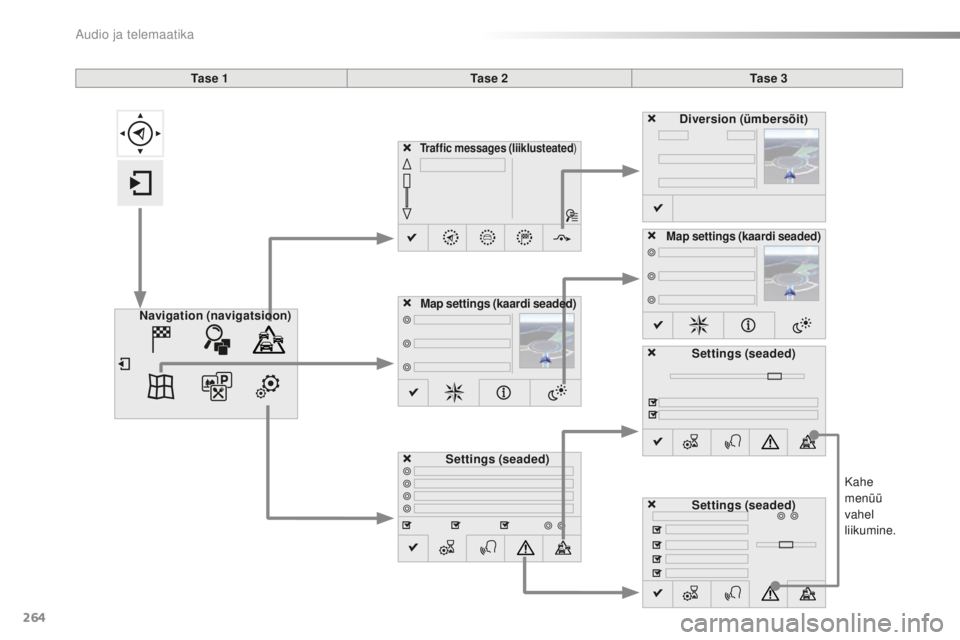Screen dimensions: 960x640
Task: Tap the map orientation star icon in Tase 3 Map settings
Action: coord(698,325)
